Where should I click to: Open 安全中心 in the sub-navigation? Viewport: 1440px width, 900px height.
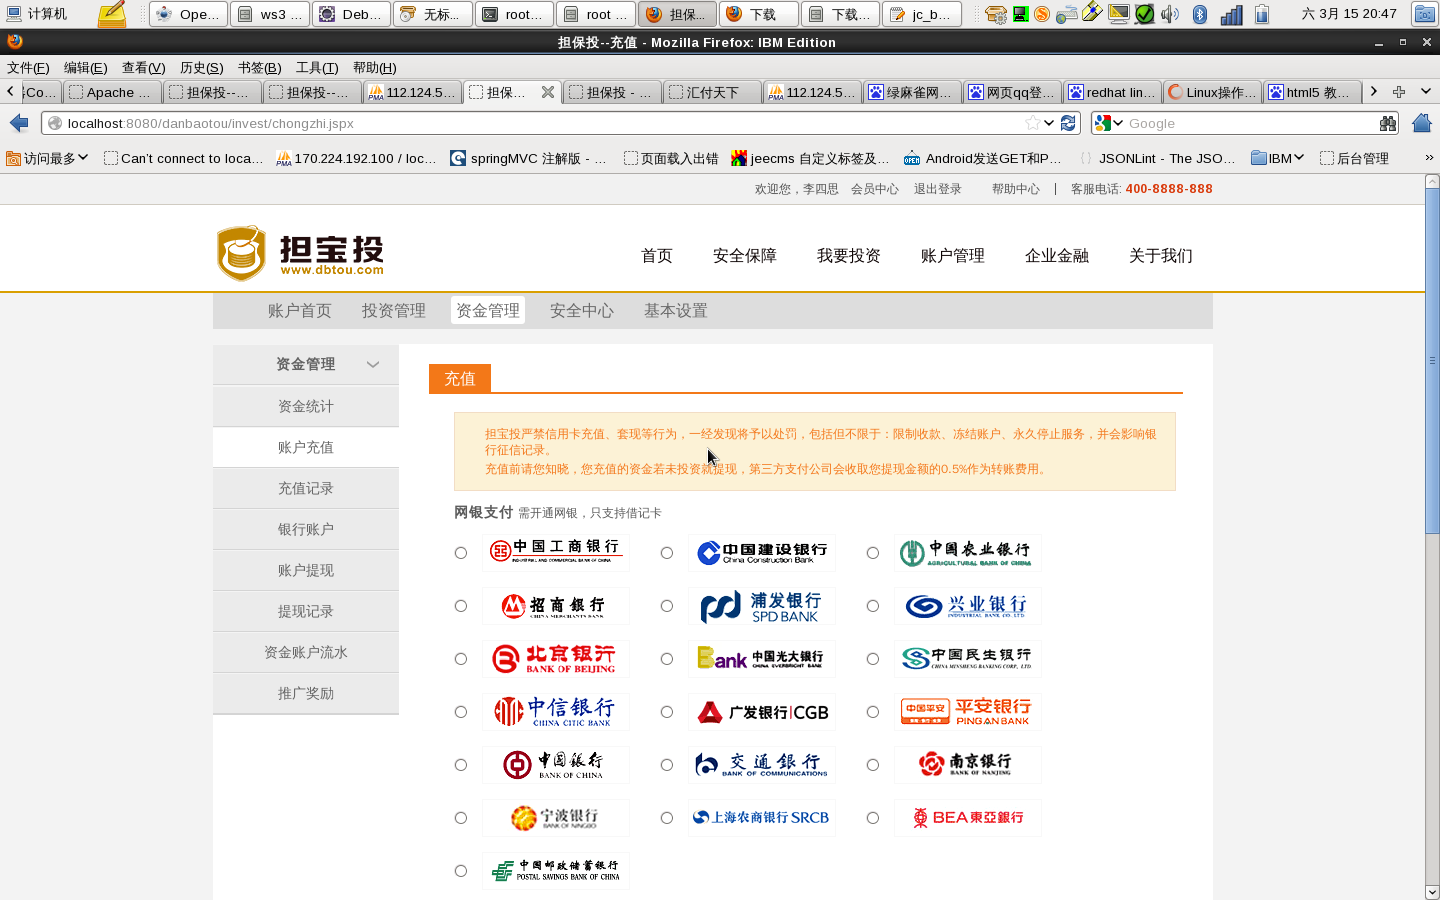coord(582,311)
